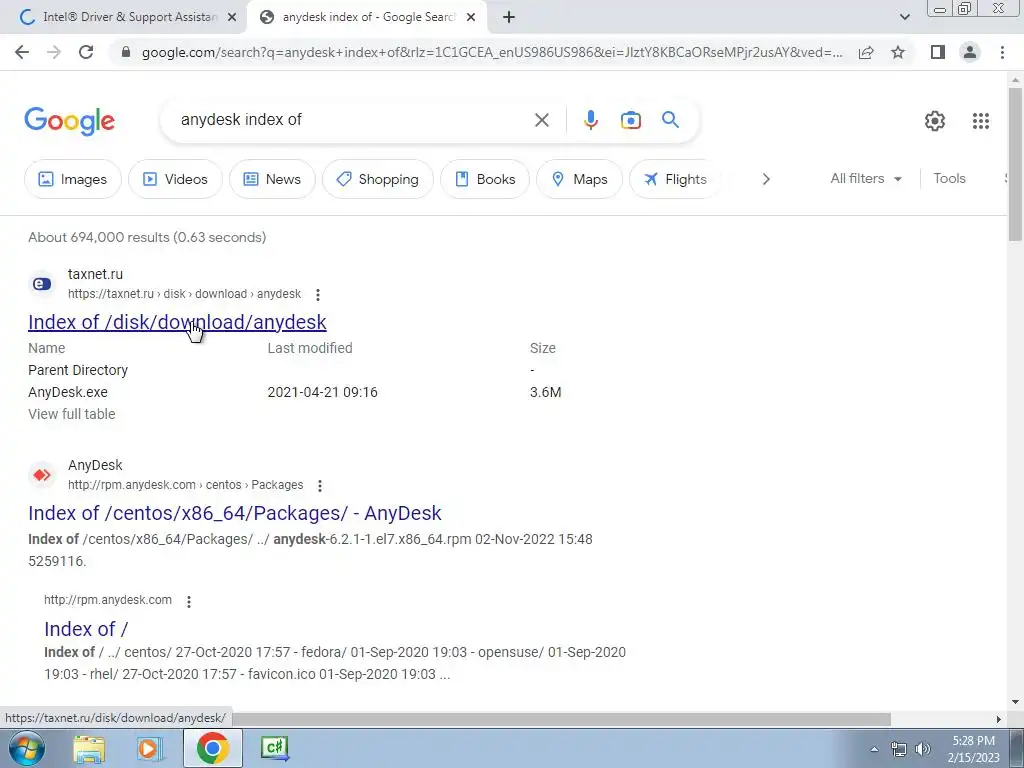Filter results by News
The image size is (1024, 768).
pyautogui.click(x=272, y=179)
